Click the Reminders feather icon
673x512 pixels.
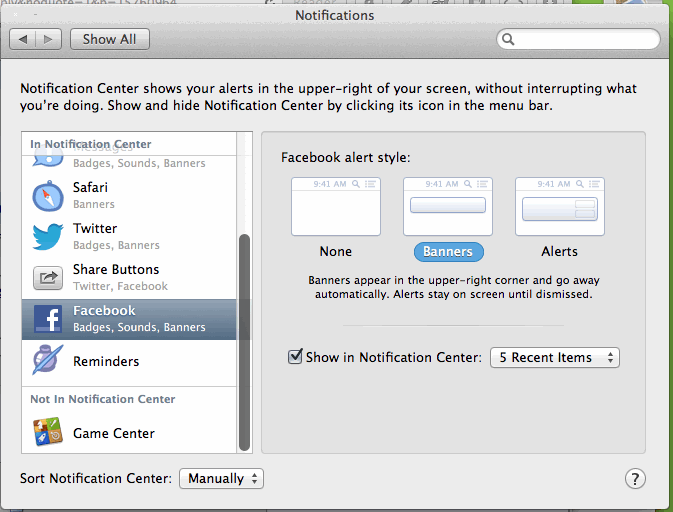tap(48, 360)
